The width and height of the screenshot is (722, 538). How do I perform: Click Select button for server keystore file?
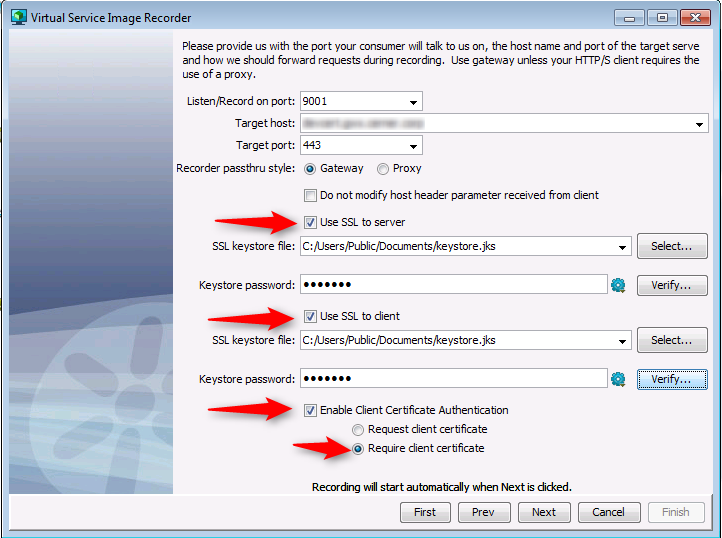(672, 246)
